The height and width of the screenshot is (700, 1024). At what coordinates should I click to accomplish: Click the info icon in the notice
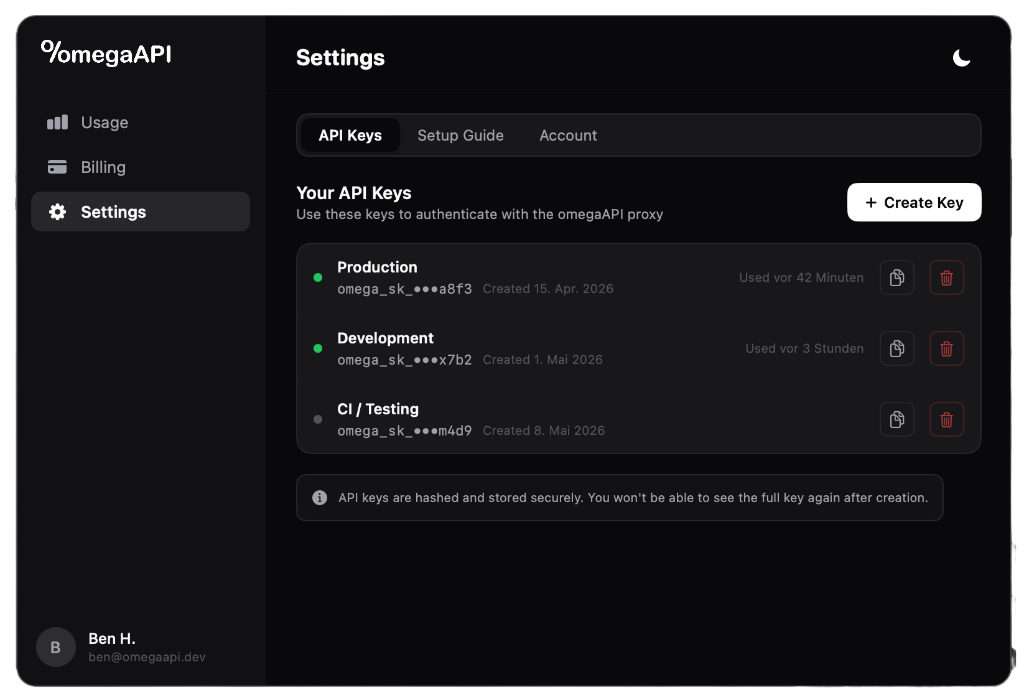pos(319,498)
